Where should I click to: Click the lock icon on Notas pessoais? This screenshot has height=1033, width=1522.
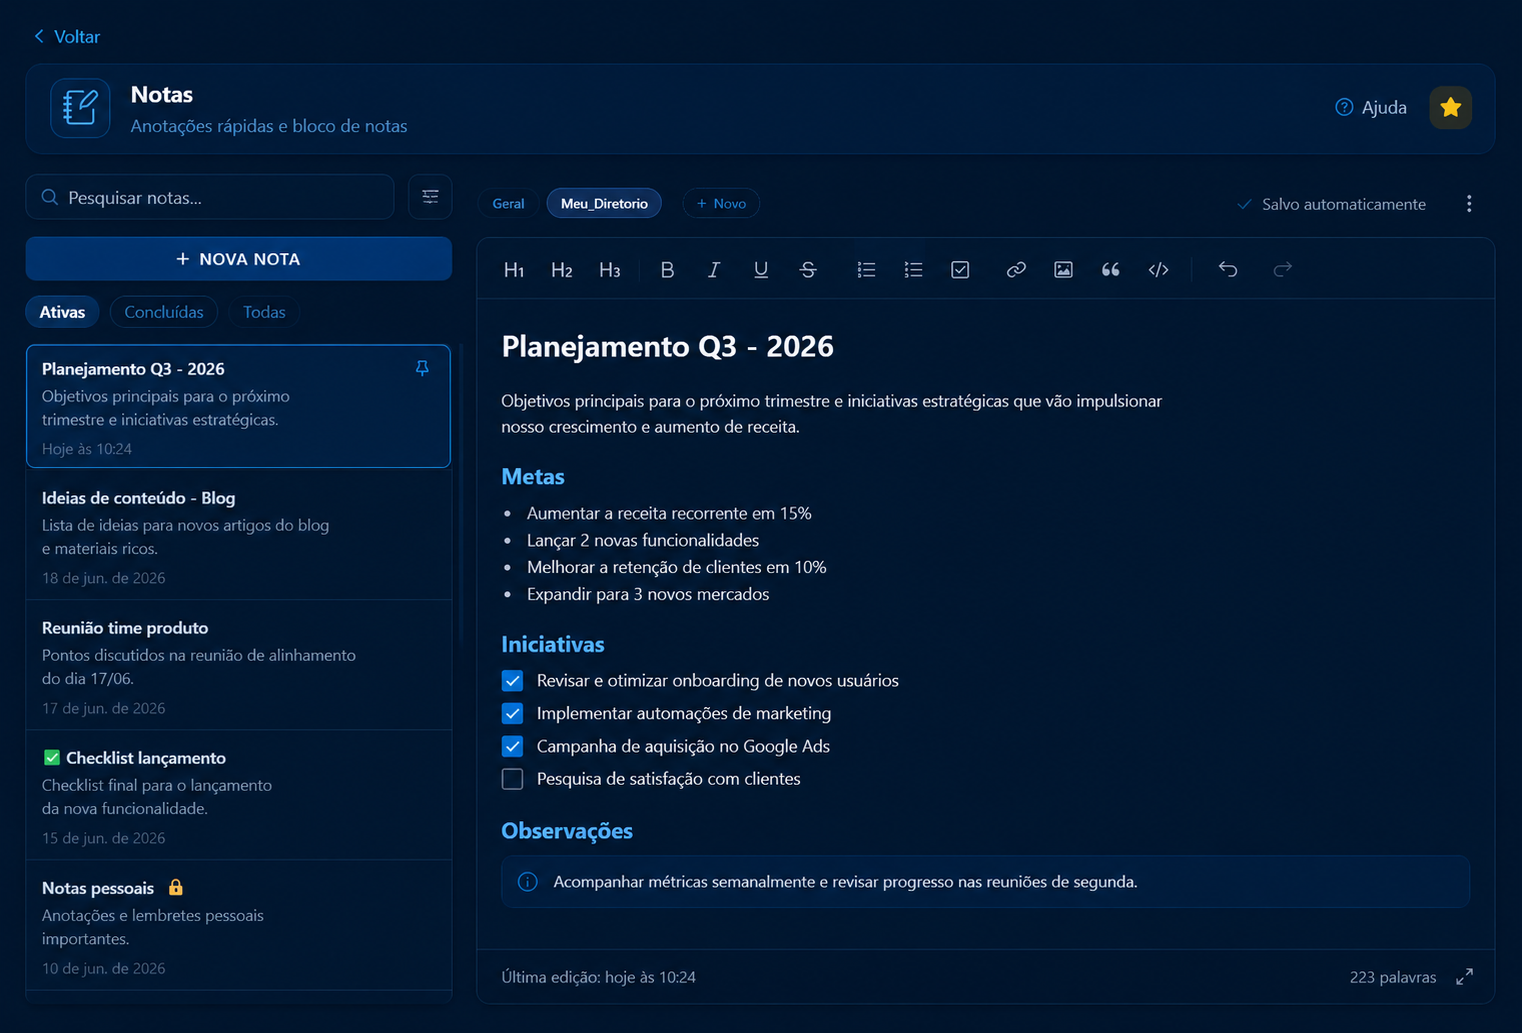click(x=176, y=888)
